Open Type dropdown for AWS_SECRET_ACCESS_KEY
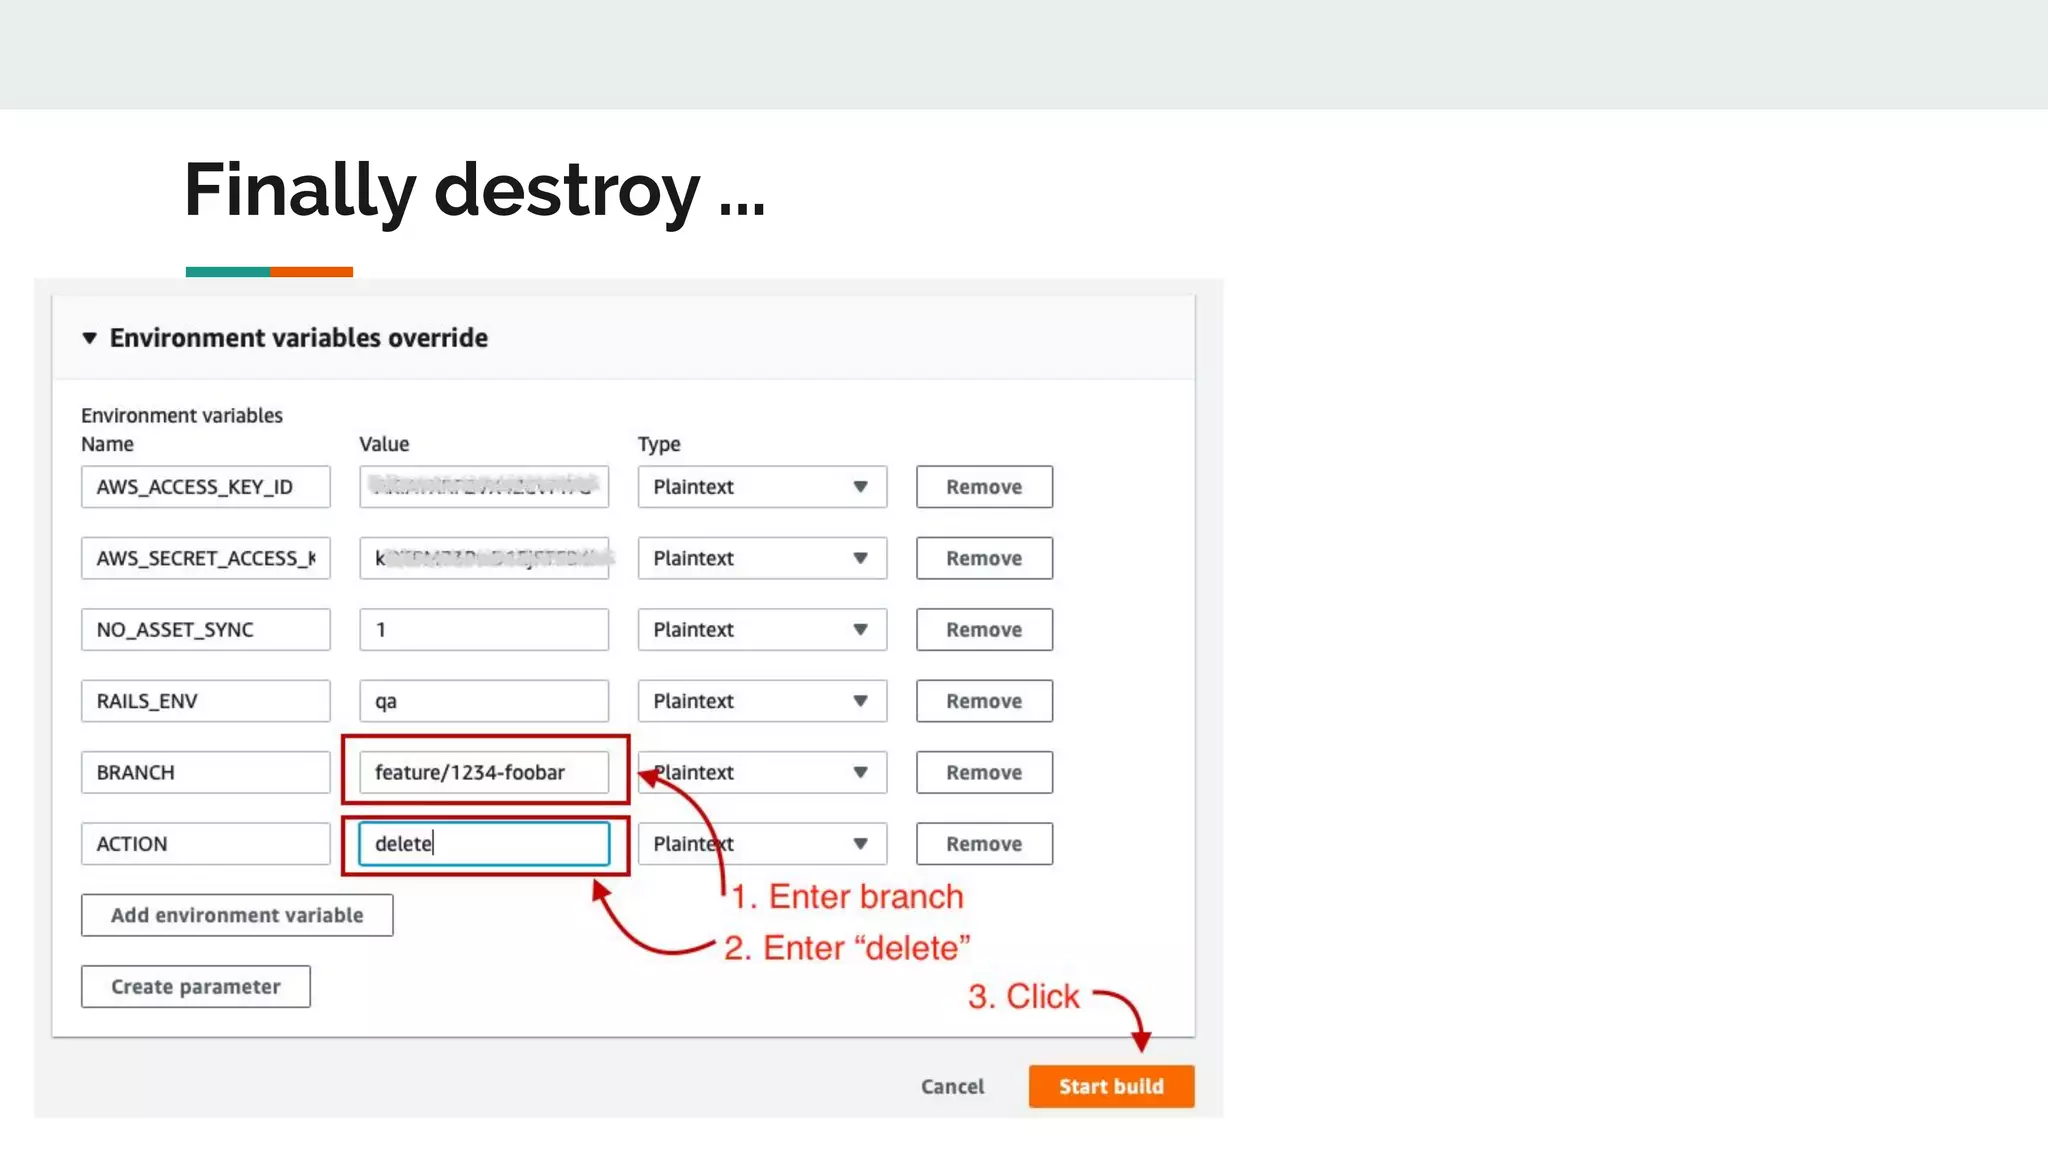The image size is (2048, 1152). click(x=762, y=558)
